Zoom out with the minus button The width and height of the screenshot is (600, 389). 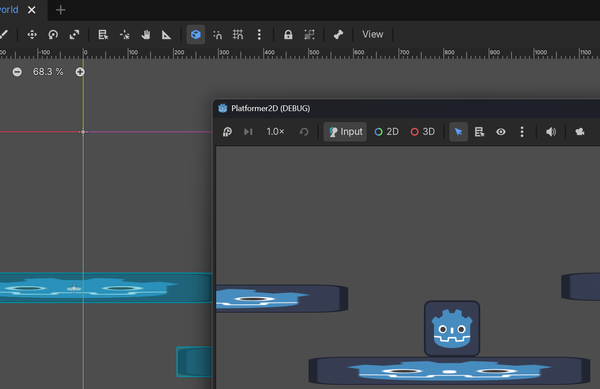tap(17, 72)
